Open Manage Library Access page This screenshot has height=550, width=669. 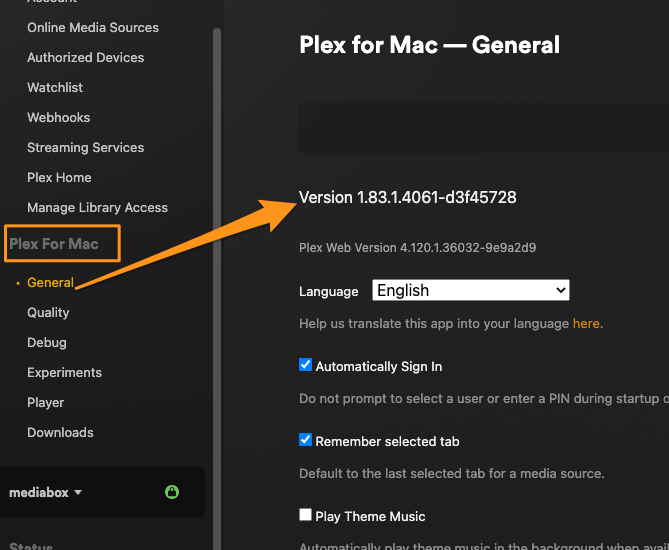[97, 207]
